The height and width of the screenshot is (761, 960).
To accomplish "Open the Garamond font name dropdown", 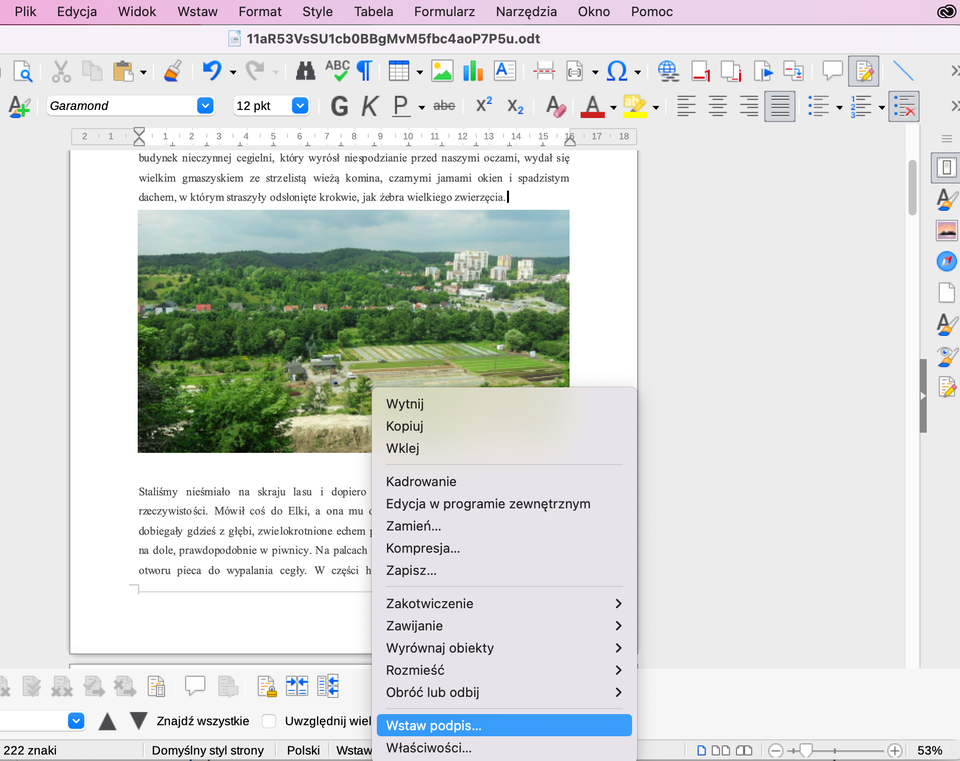I will 204,105.
